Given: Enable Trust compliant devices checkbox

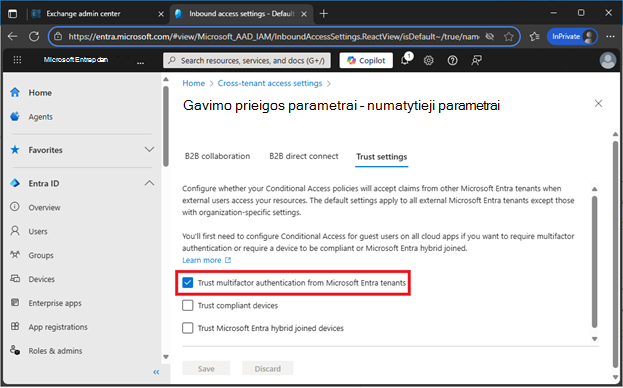Looking at the screenshot, I should 188,305.
